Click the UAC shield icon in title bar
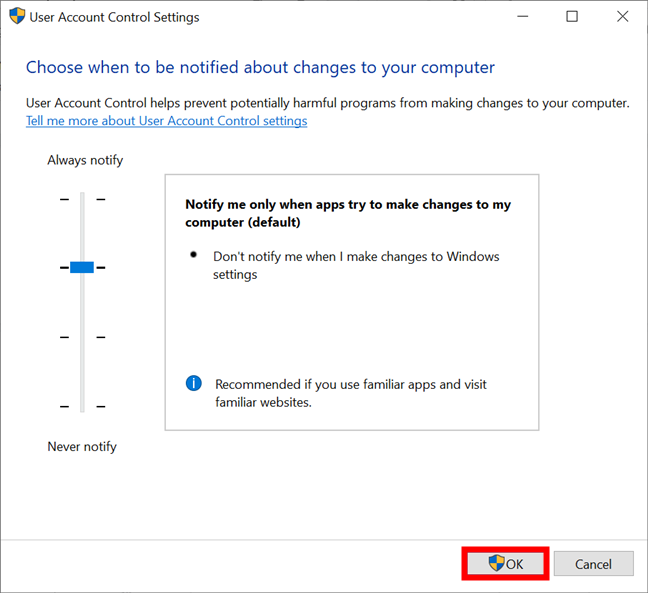The height and width of the screenshot is (593, 648). point(17,16)
